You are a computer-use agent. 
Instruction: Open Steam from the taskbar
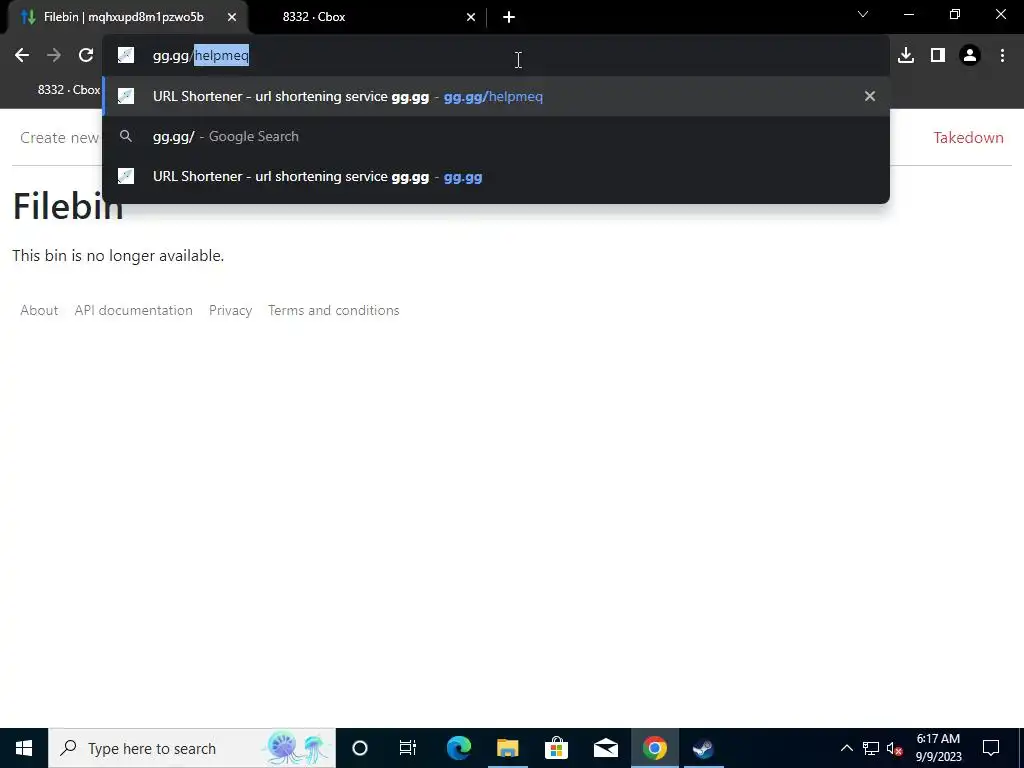(703, 748)
